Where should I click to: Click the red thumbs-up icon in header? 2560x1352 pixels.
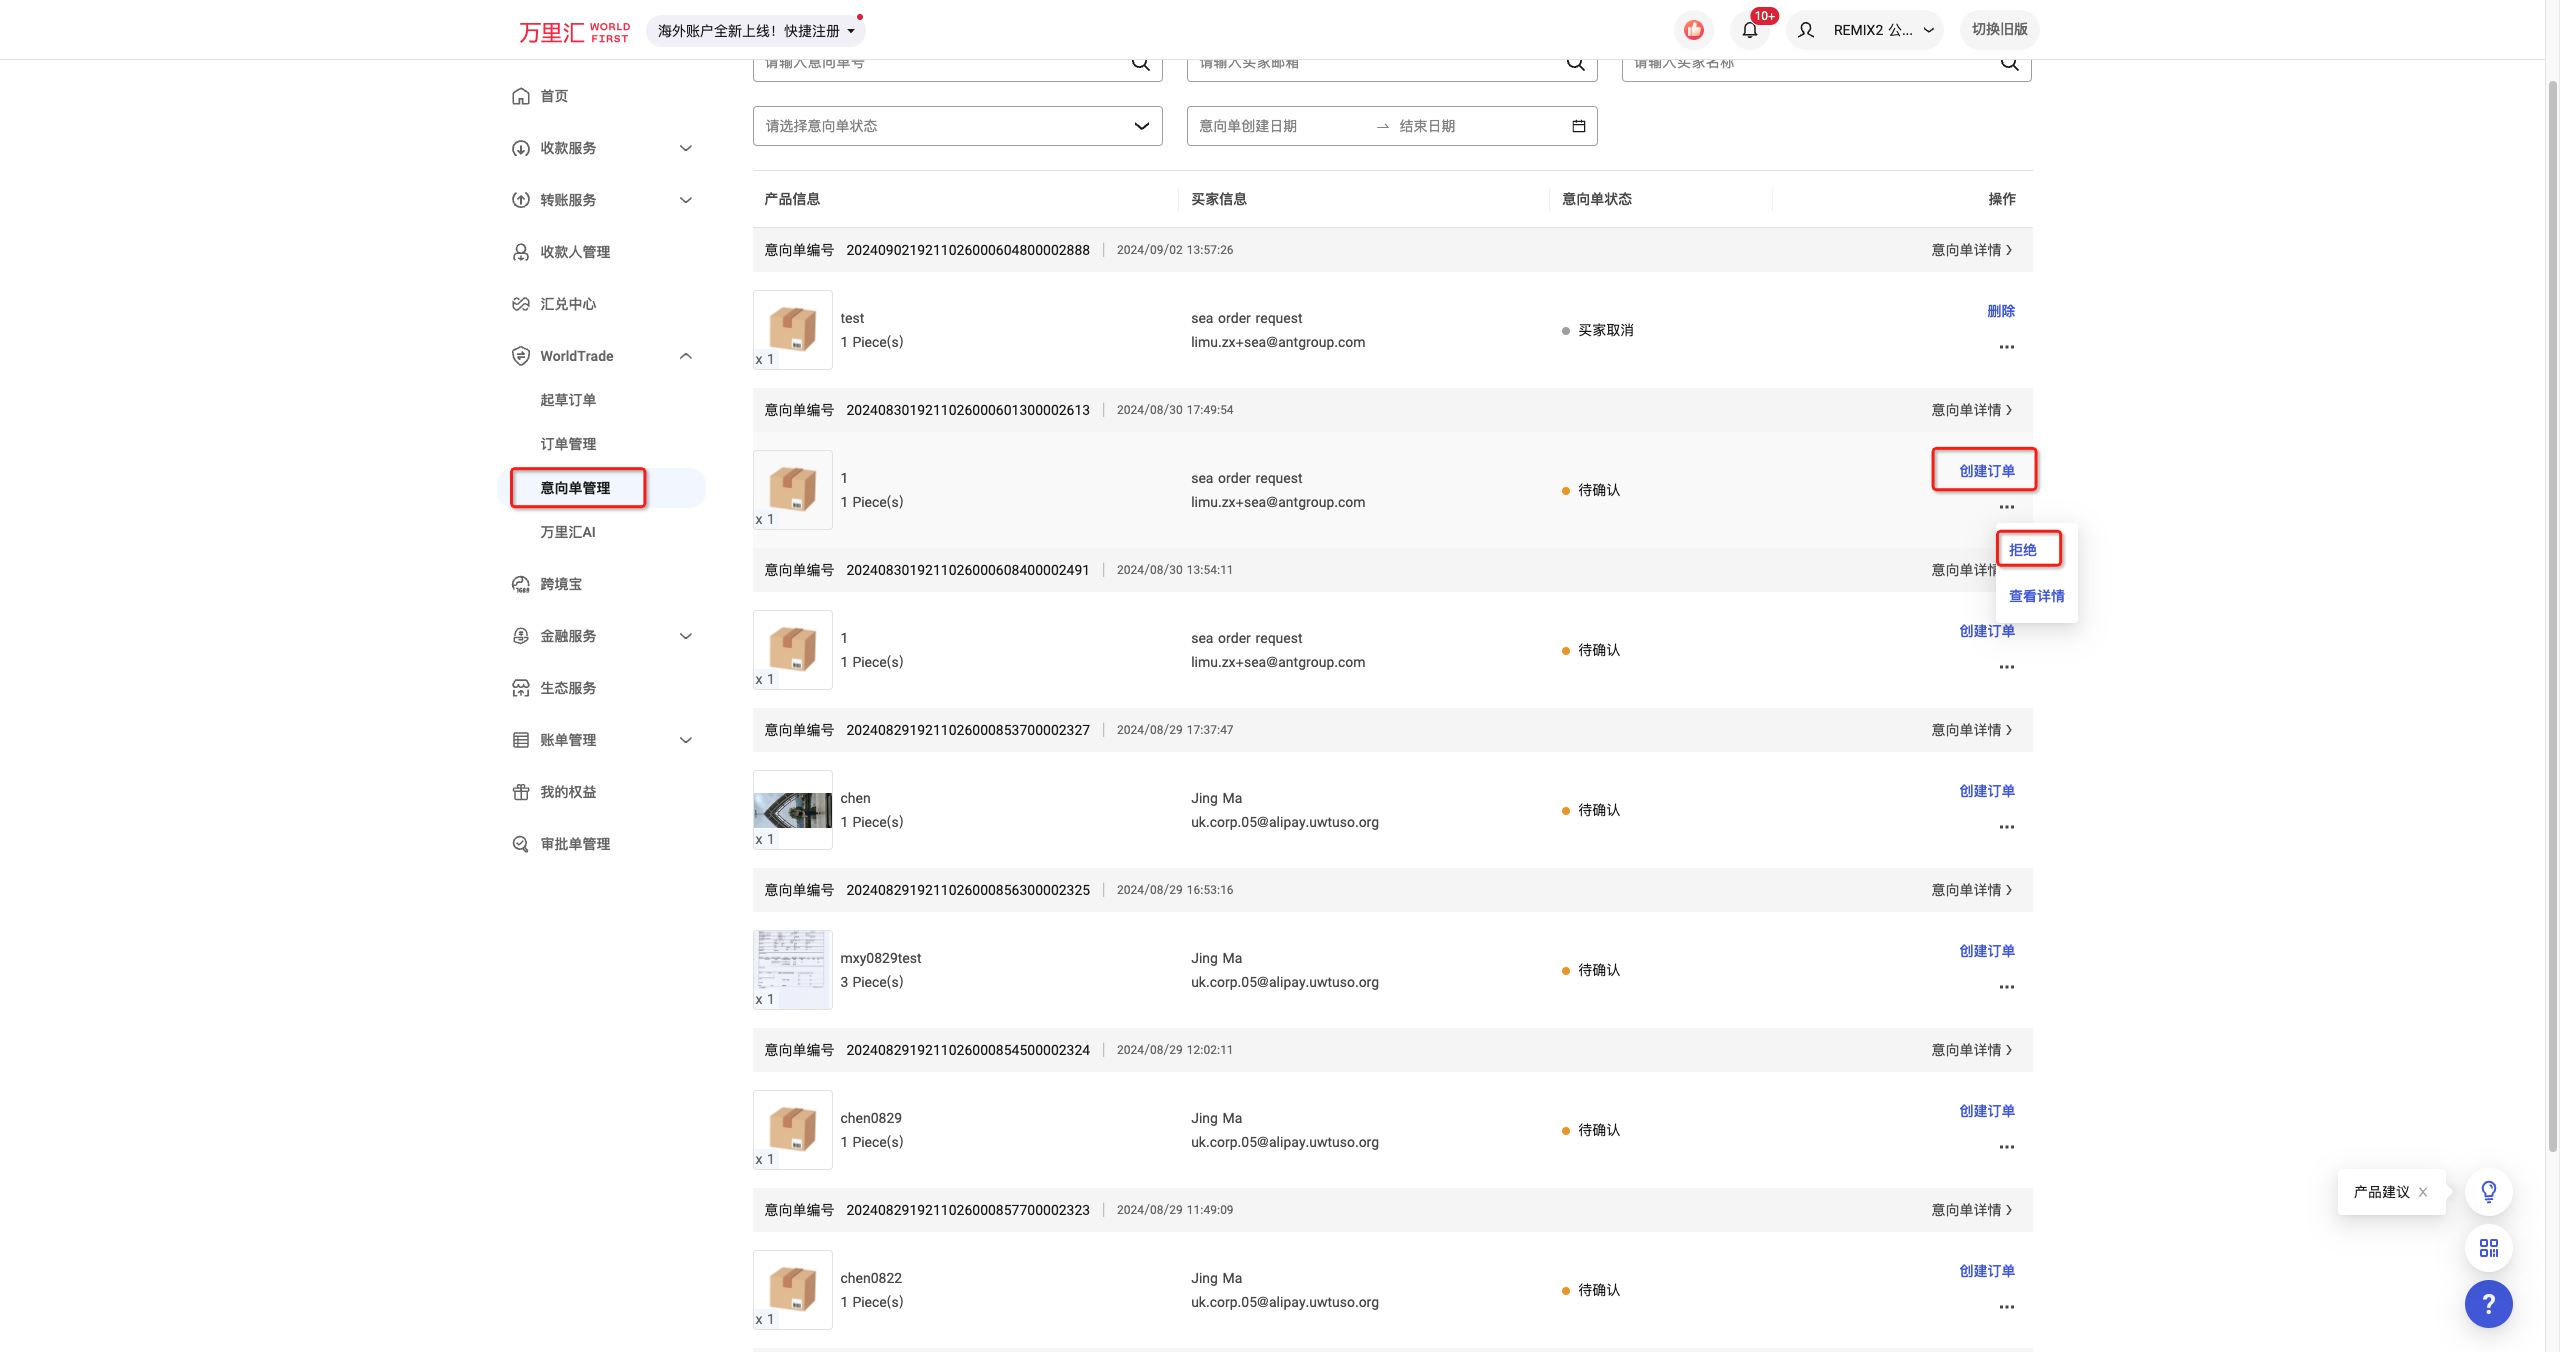coord(1694,30)
